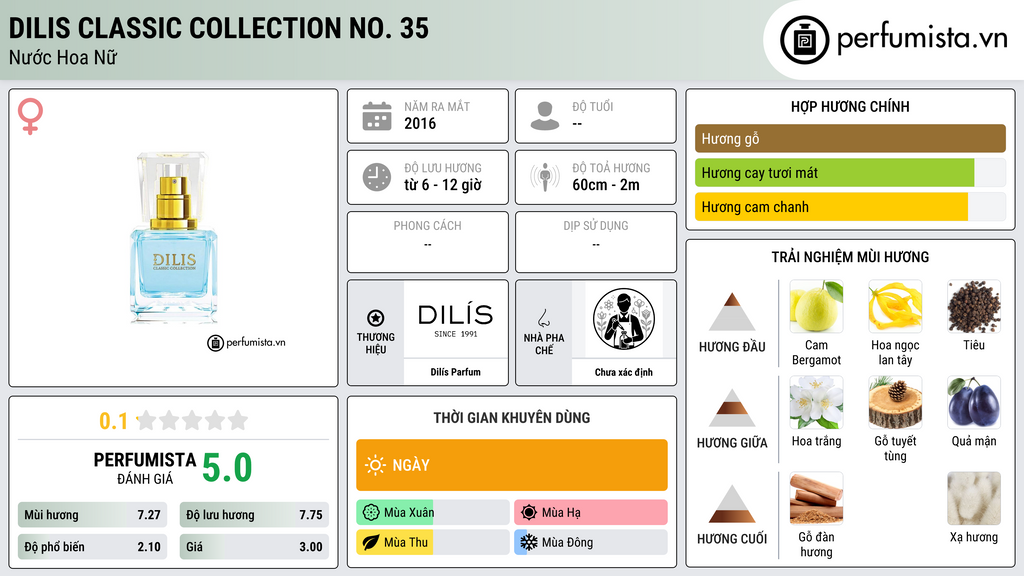Viewport: 1024px width, 576px height.
Task: Click the nose icon above Nhà pha chế
Action: (543, 318)
